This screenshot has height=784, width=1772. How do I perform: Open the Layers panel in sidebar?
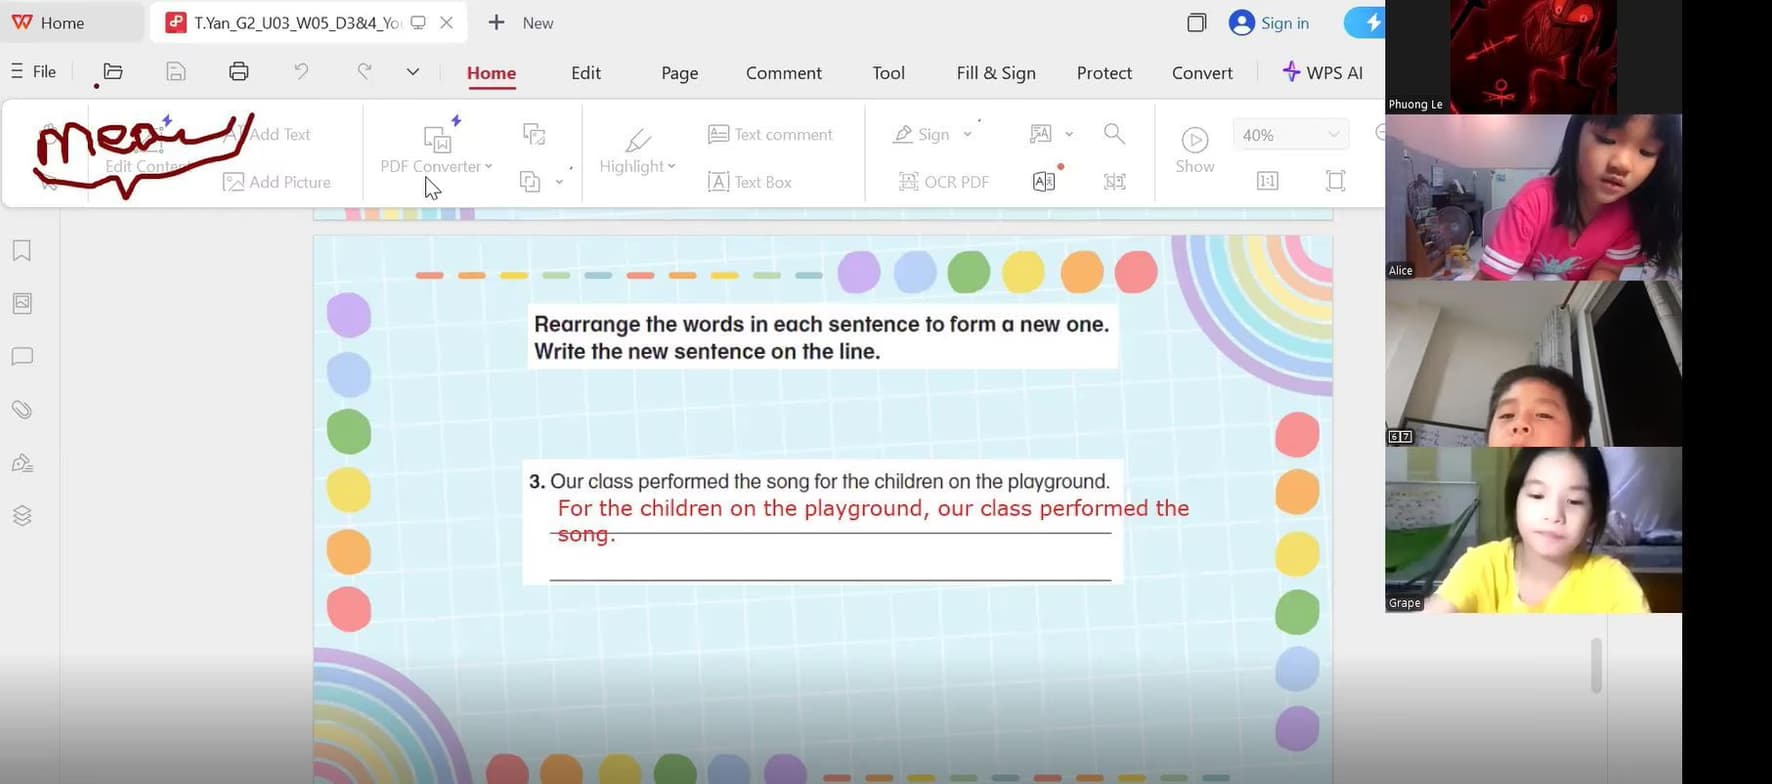(x=22, y=516)
